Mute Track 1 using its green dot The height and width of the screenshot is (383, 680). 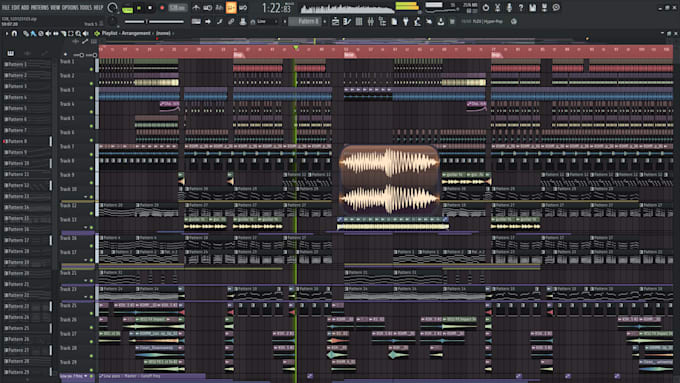coord(92,69)
